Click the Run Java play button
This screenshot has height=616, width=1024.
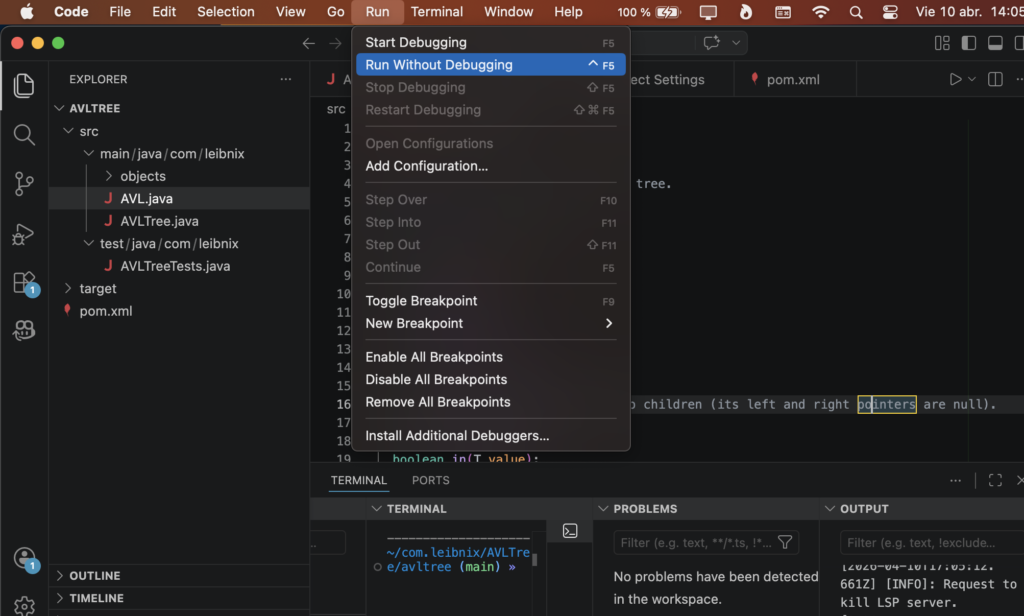point(956,80)
